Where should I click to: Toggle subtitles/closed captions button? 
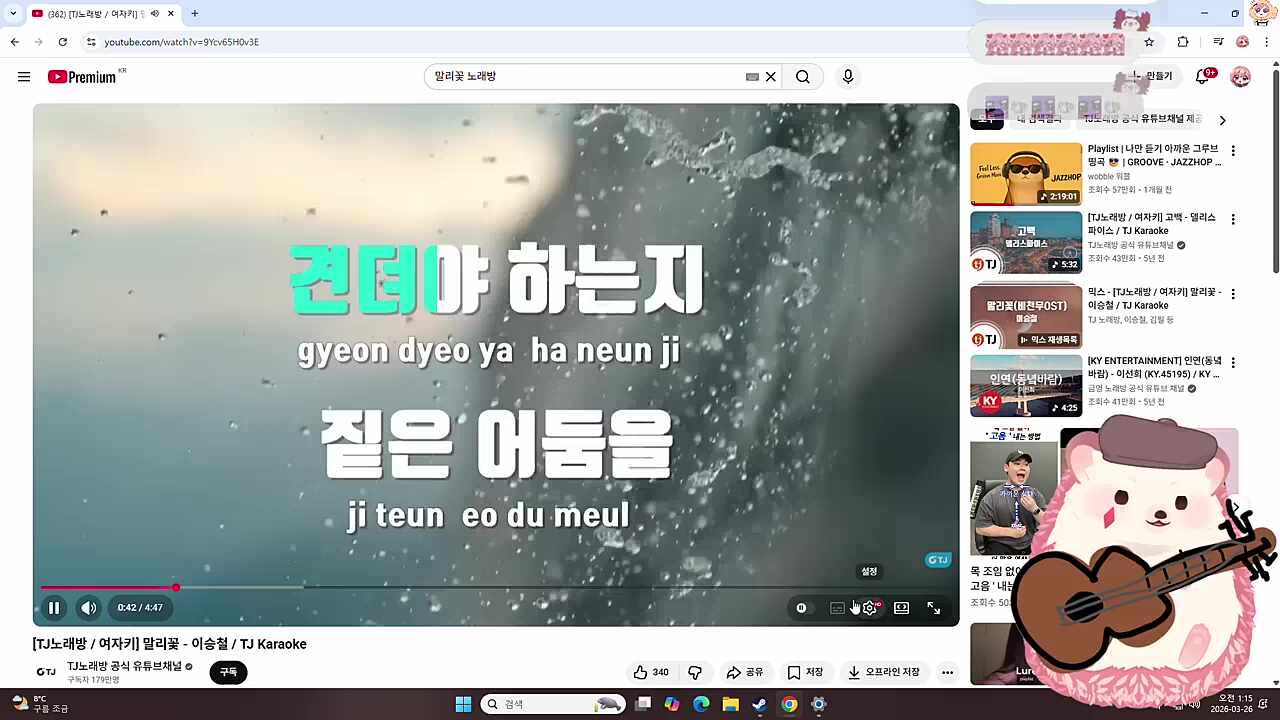837,608
